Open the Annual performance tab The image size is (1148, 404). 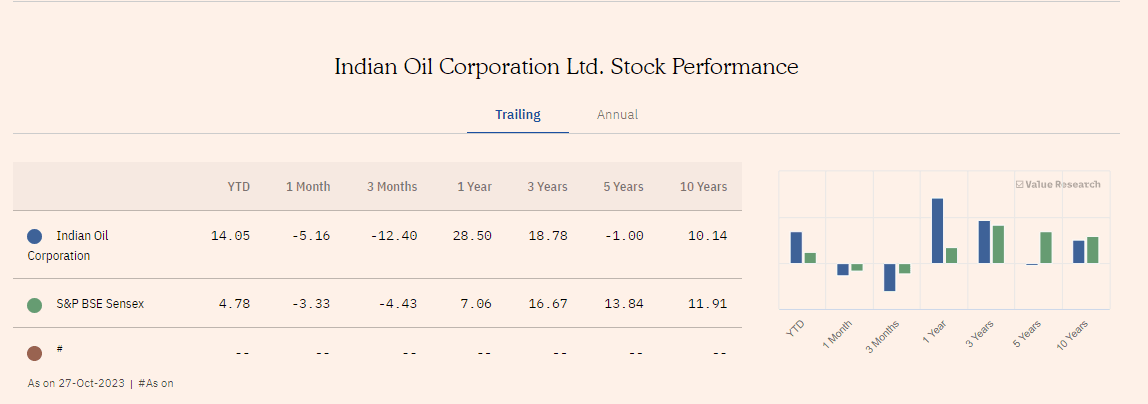coord(617,115)
